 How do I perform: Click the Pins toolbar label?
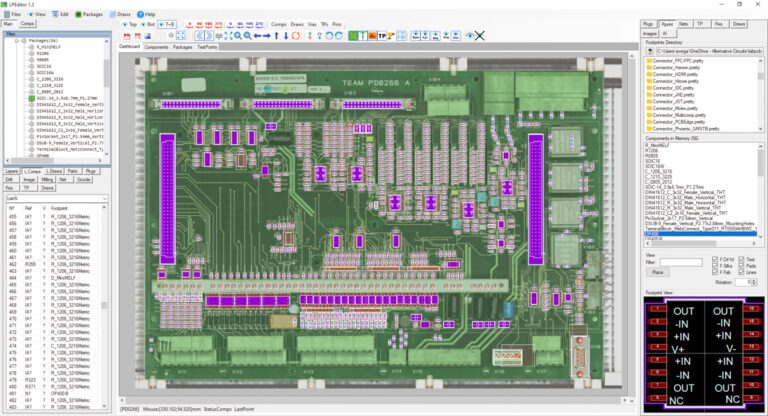point(337,24)
